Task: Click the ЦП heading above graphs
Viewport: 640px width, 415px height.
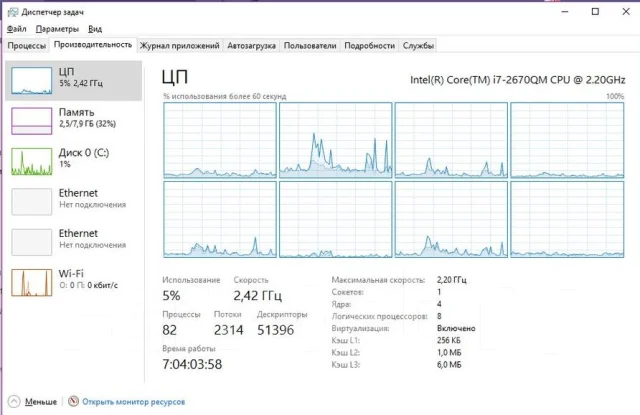Action: [175, 77]
